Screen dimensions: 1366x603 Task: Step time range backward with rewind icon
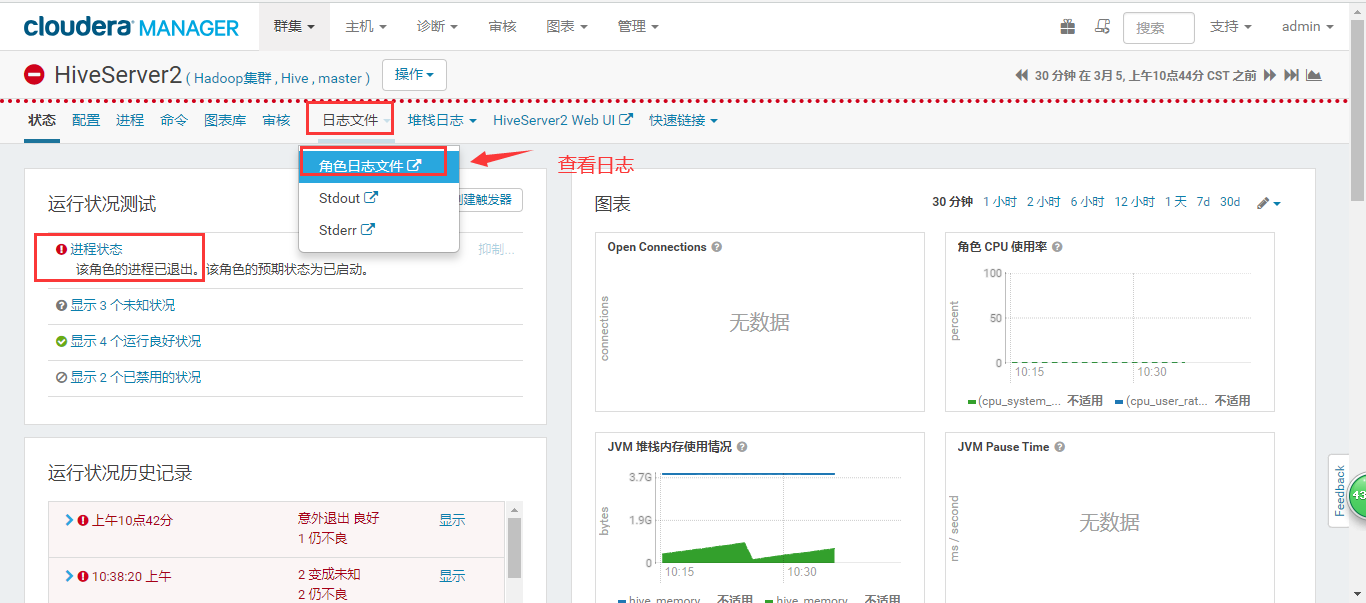tap(1021, 75)
